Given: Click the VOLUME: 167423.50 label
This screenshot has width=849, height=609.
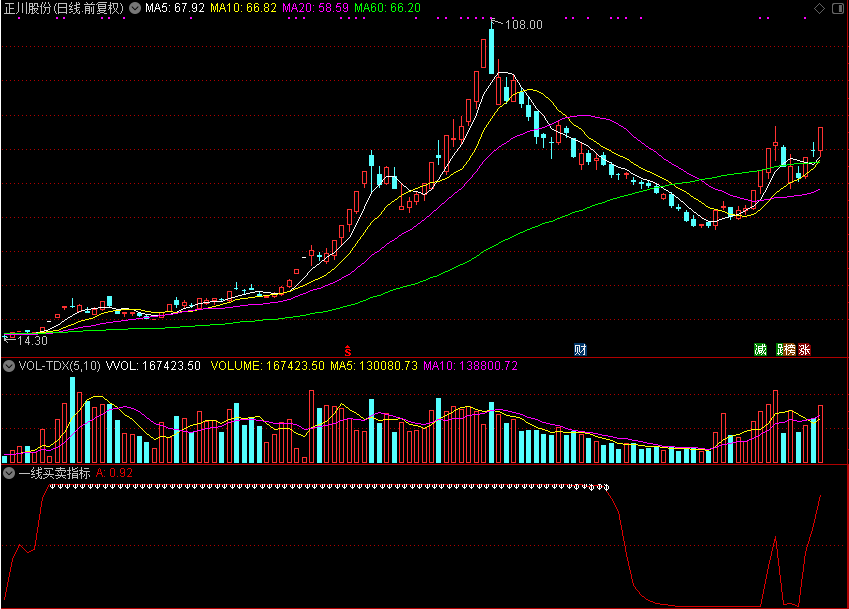Looking at the screenshot, I should pos(267,366).
